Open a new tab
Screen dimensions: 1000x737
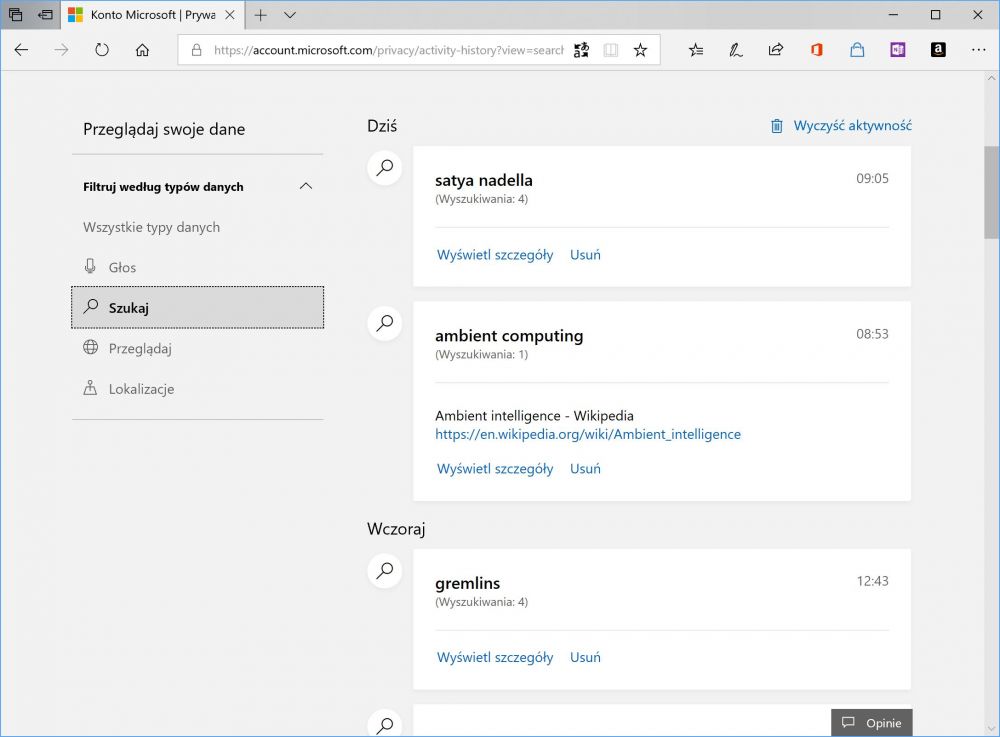point(260,15)
